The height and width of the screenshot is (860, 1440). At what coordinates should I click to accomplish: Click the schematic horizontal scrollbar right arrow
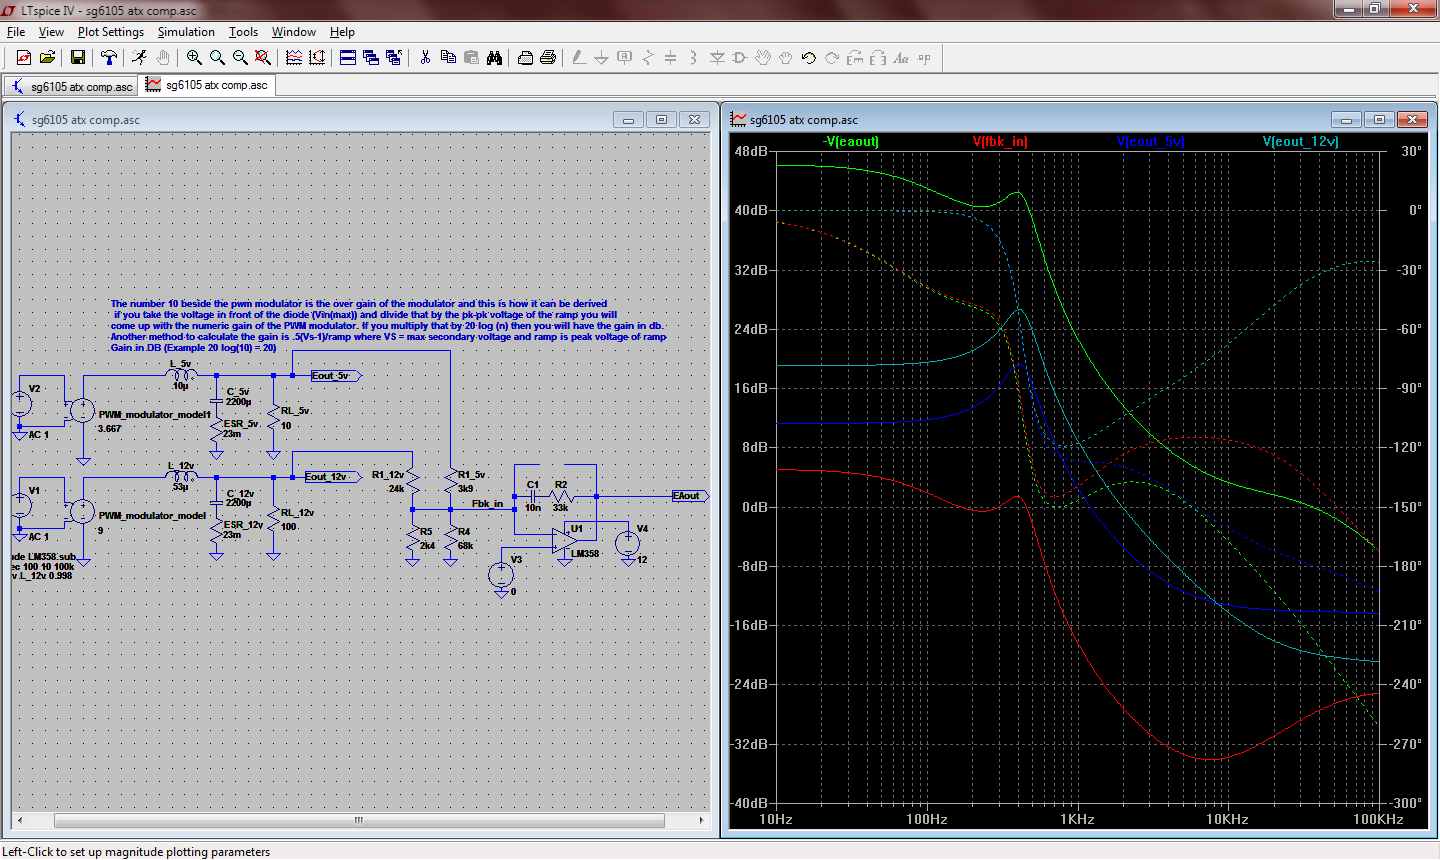click(x=701, y=820)
